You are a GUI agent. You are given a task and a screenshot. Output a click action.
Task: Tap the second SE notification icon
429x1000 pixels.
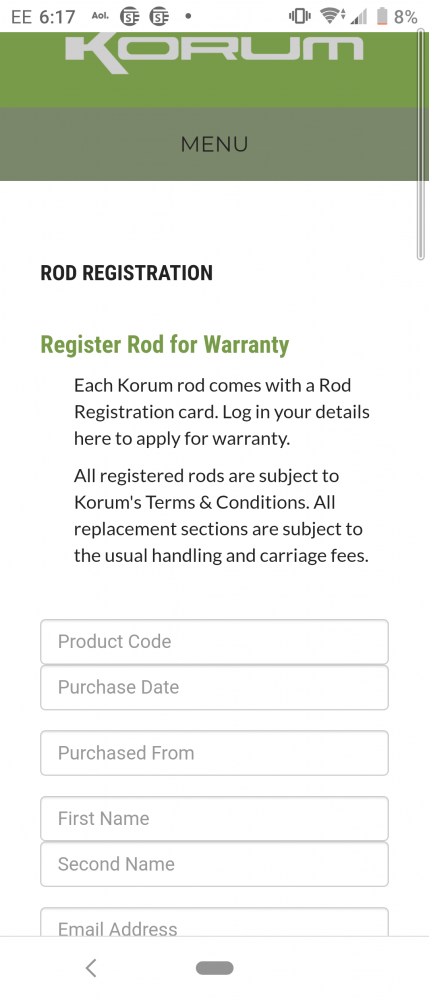click(159, 16)
